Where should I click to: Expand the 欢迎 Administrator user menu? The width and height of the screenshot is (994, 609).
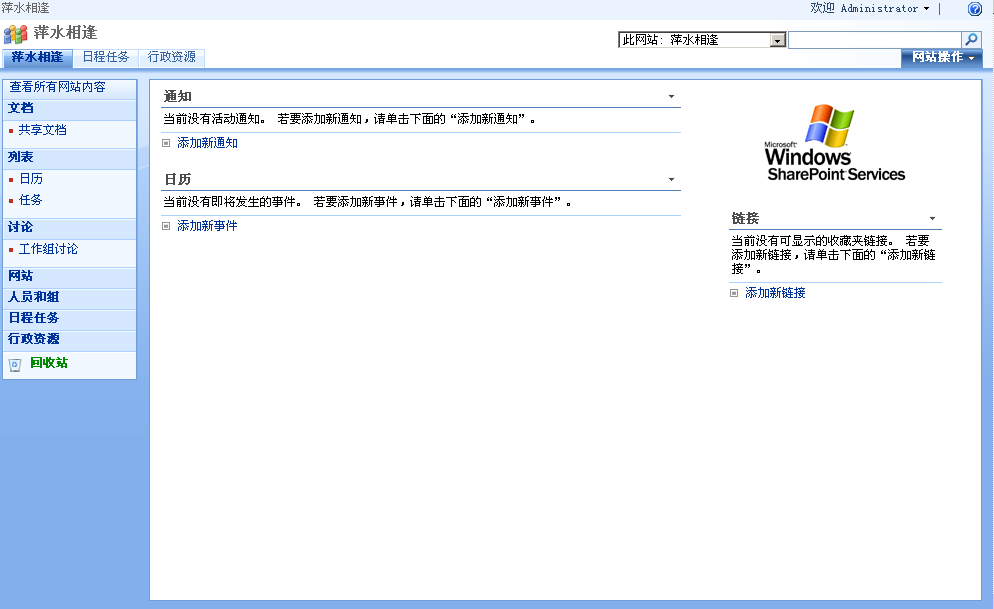point(870,8)
